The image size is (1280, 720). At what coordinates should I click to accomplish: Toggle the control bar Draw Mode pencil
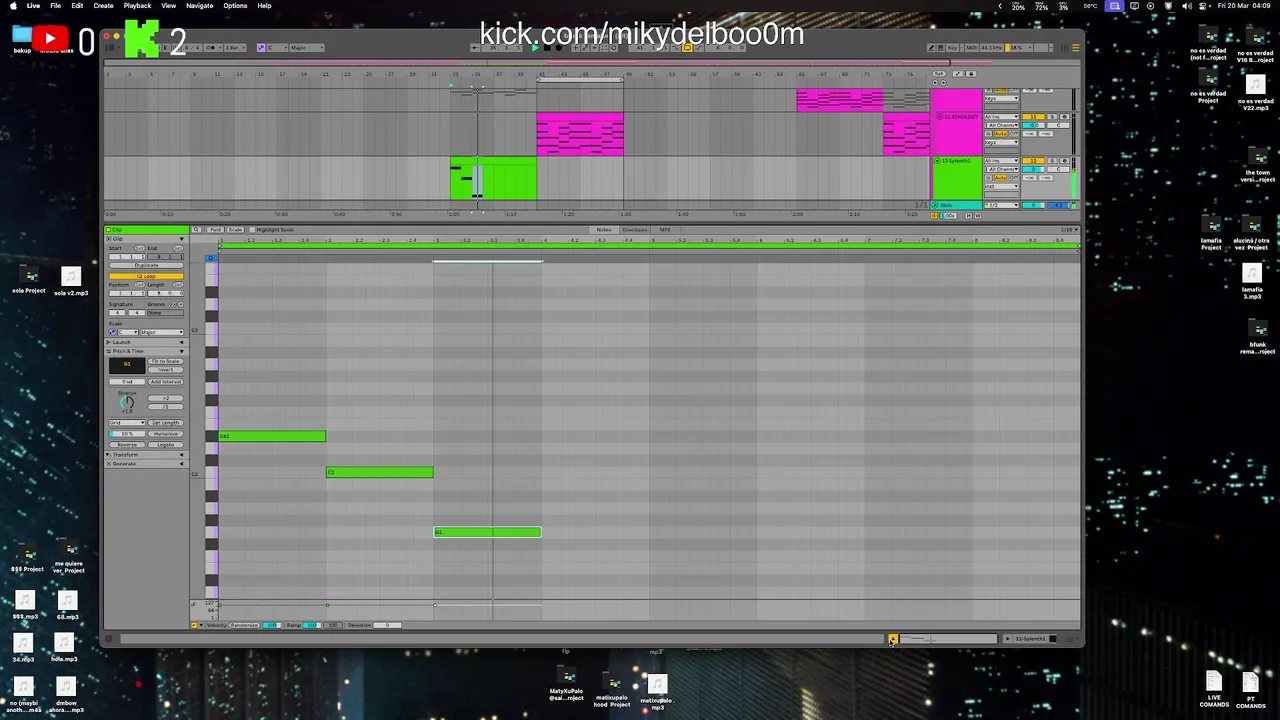click(x=930, y=47)
